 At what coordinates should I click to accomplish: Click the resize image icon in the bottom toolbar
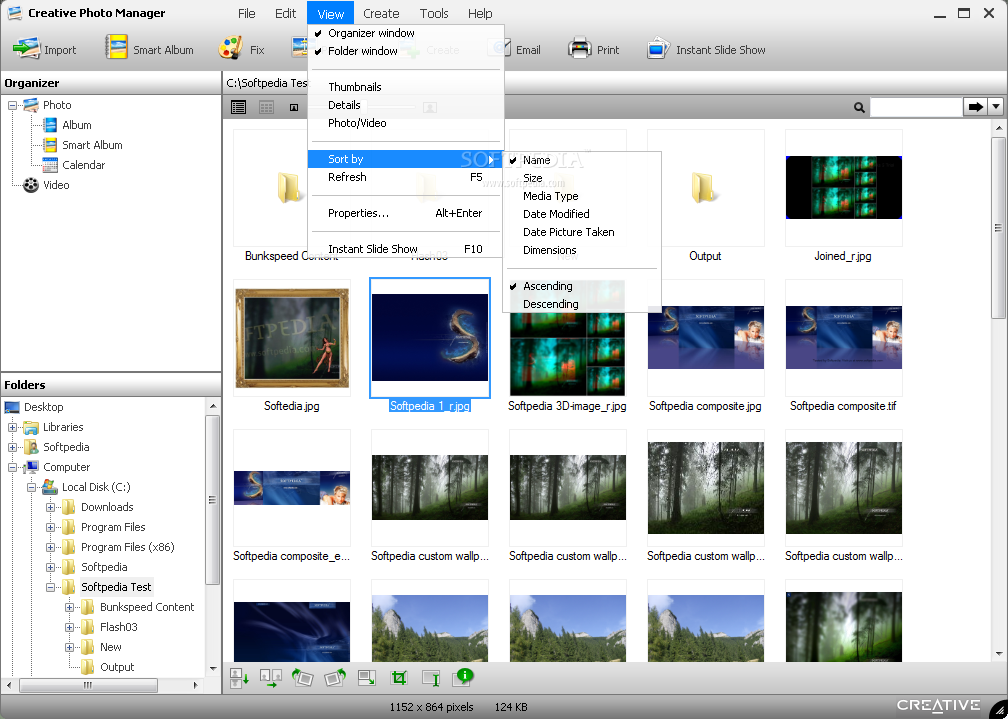pyautogui.click(x=367, y=678)
